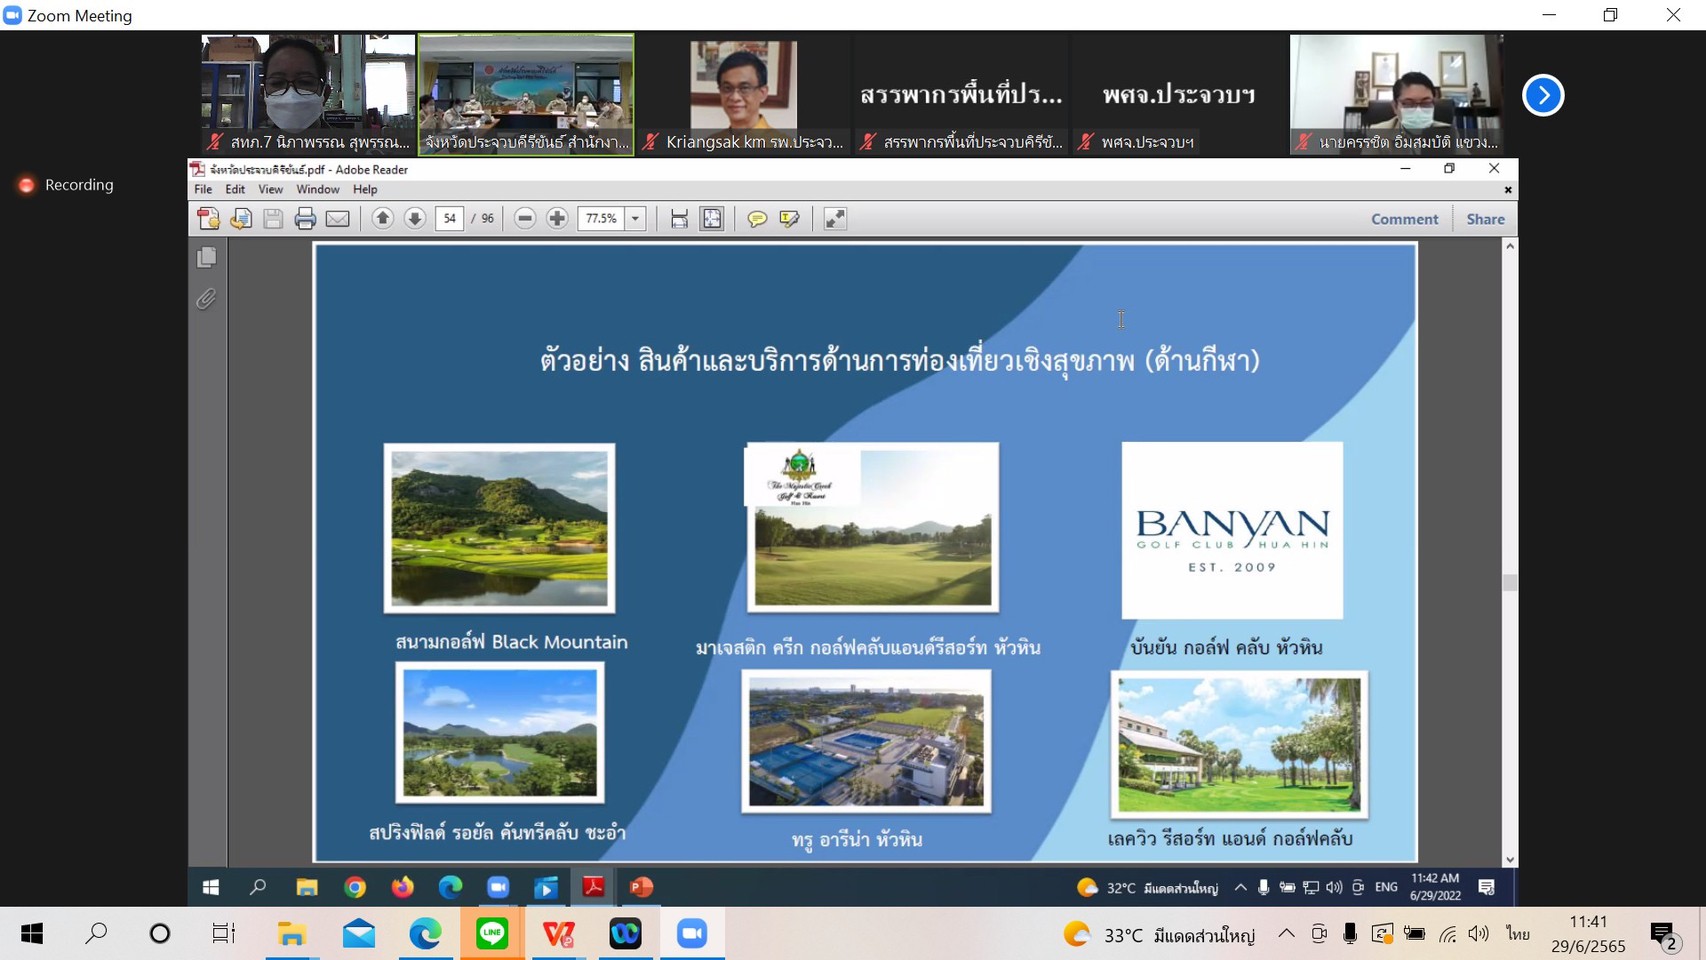The width and height of the screenshot is (1706, 960).
Task: Click the clock showing 11:41 date 29/6/2565
Action: (1588, 934)
